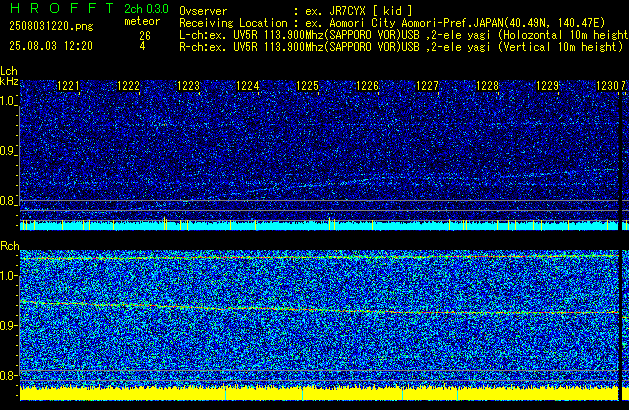Click the 1227 time marker
Image resolution: width=629 pixels, height=410 pixels.
[x=428, y=86]
